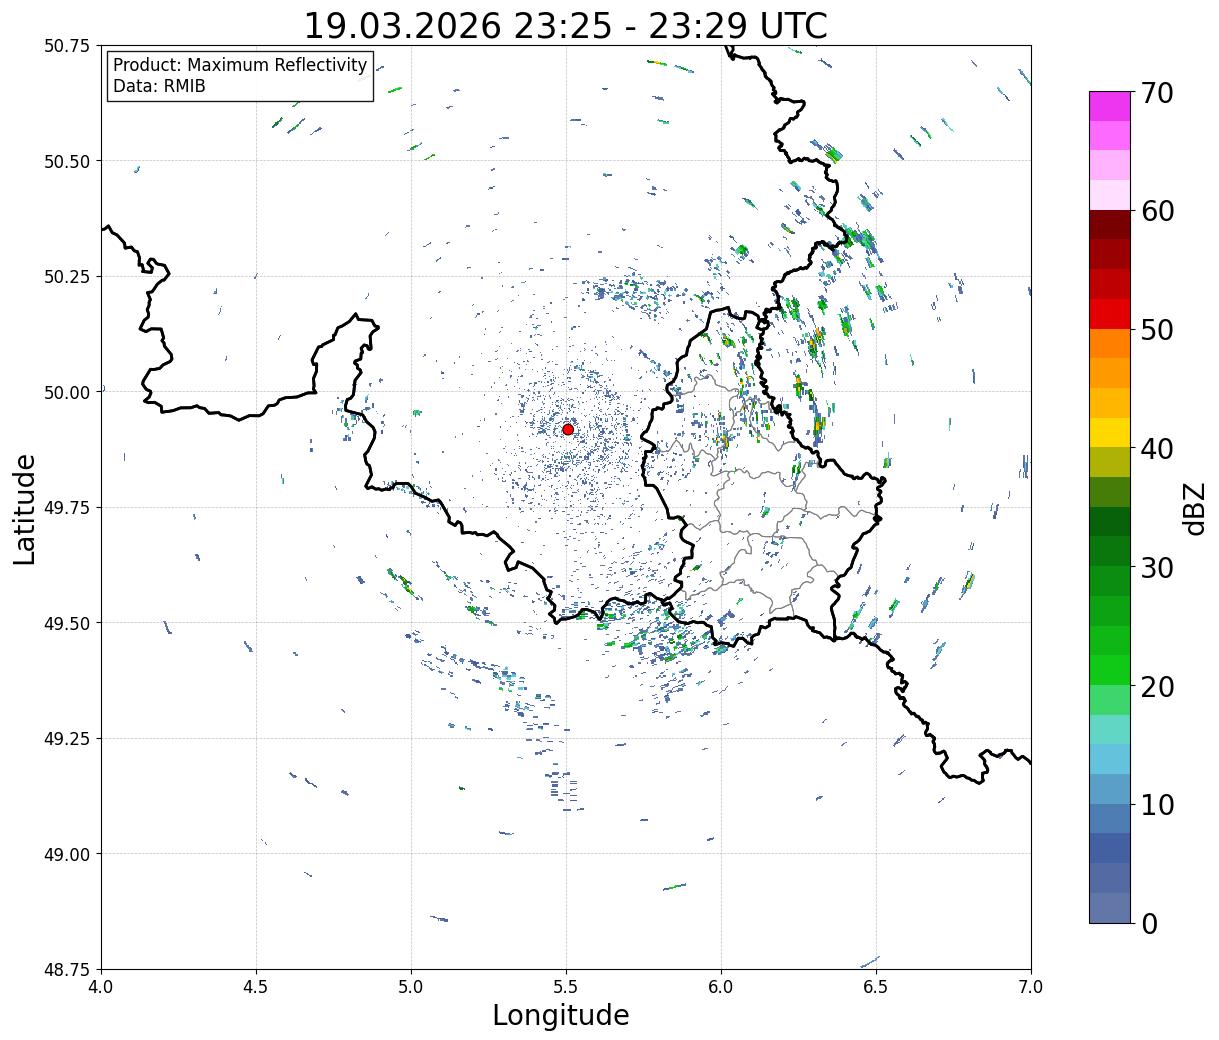Click the 'Product: Maximum Reflectivity' legend line
The height and width of the screenshot is (1040, 1219).
[x=240, y=65]
